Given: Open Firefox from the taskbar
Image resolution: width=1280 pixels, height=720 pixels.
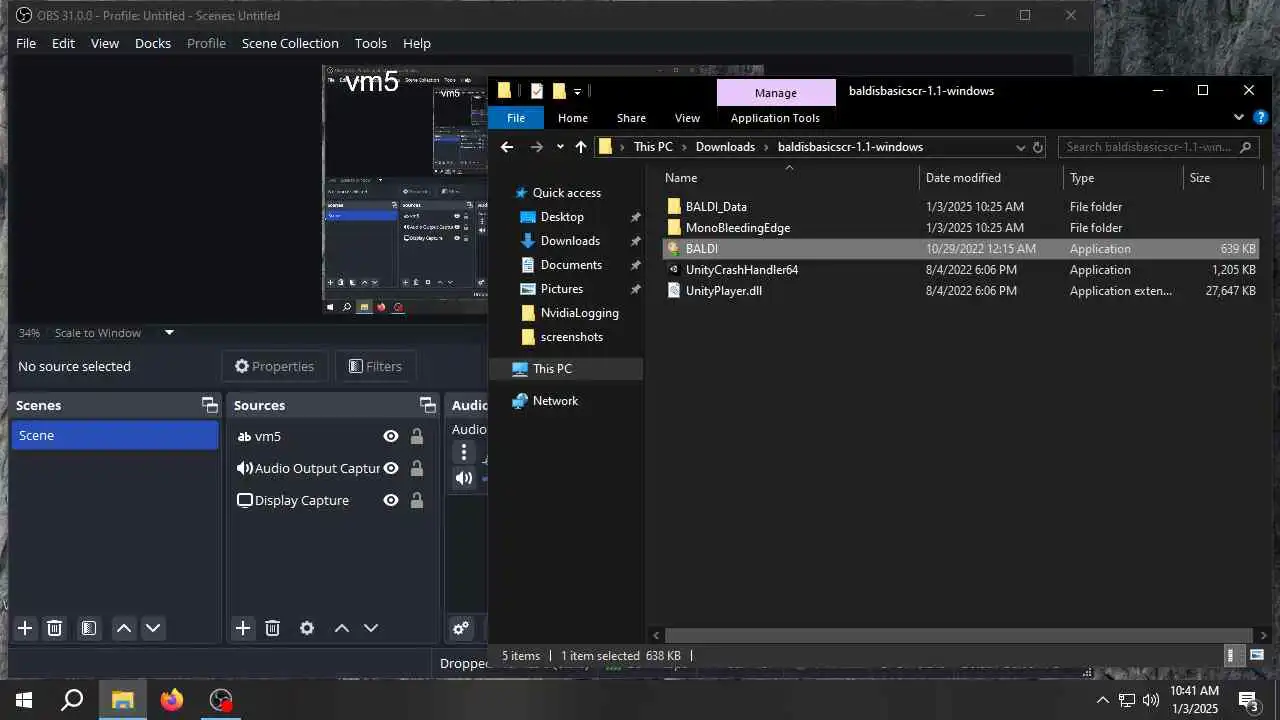Looking at the screenshot, I should (x=172, y=700).
